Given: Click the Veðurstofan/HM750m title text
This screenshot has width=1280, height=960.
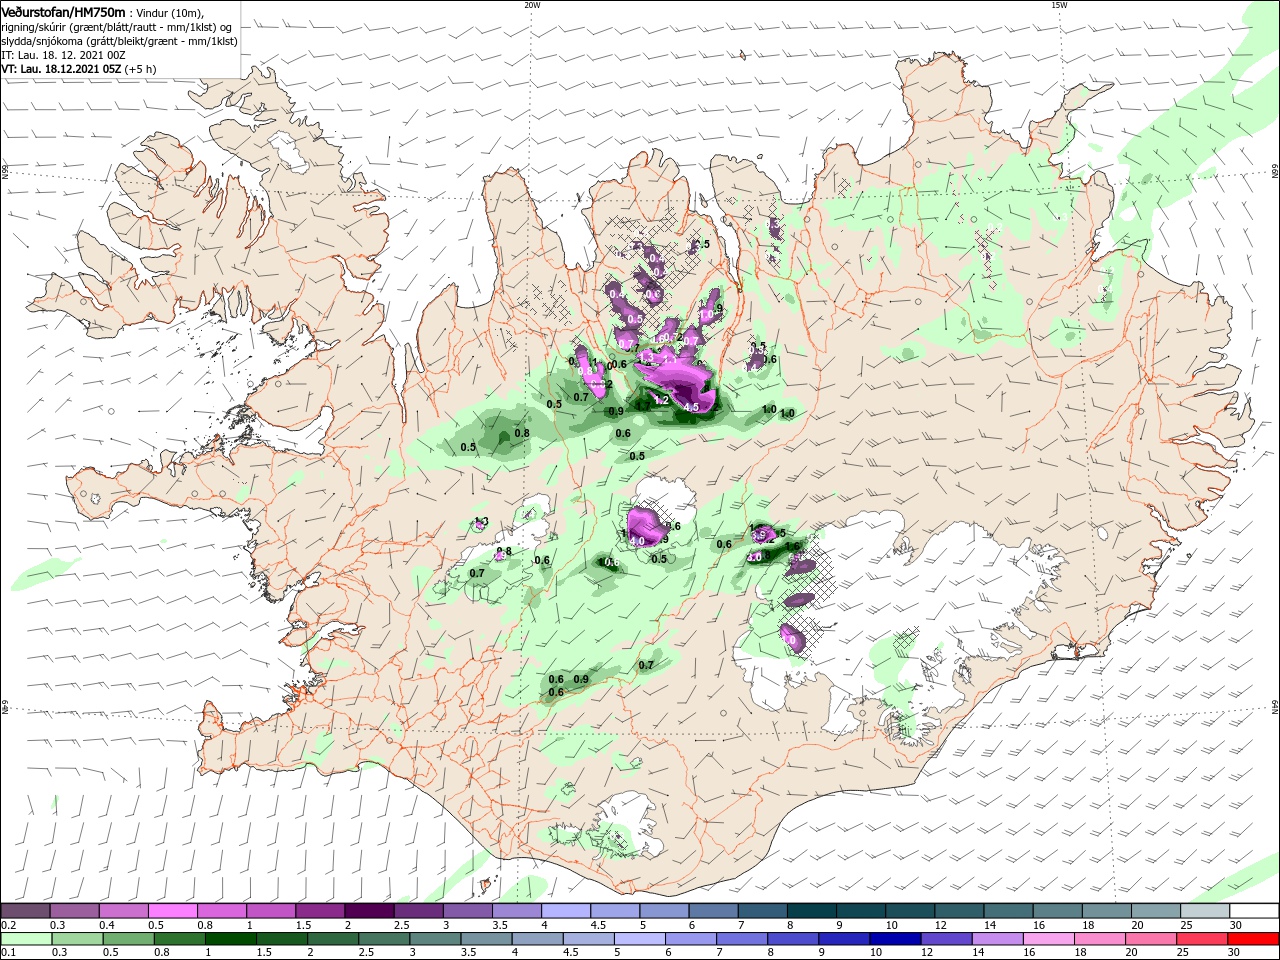Looking at the screenshot, I should point(63,12).
